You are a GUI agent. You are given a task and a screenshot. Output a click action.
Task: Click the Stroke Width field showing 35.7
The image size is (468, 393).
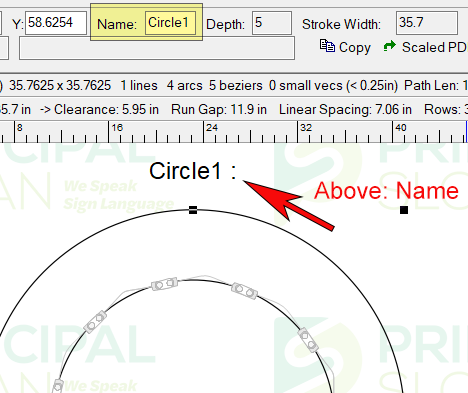coord(427,23)
